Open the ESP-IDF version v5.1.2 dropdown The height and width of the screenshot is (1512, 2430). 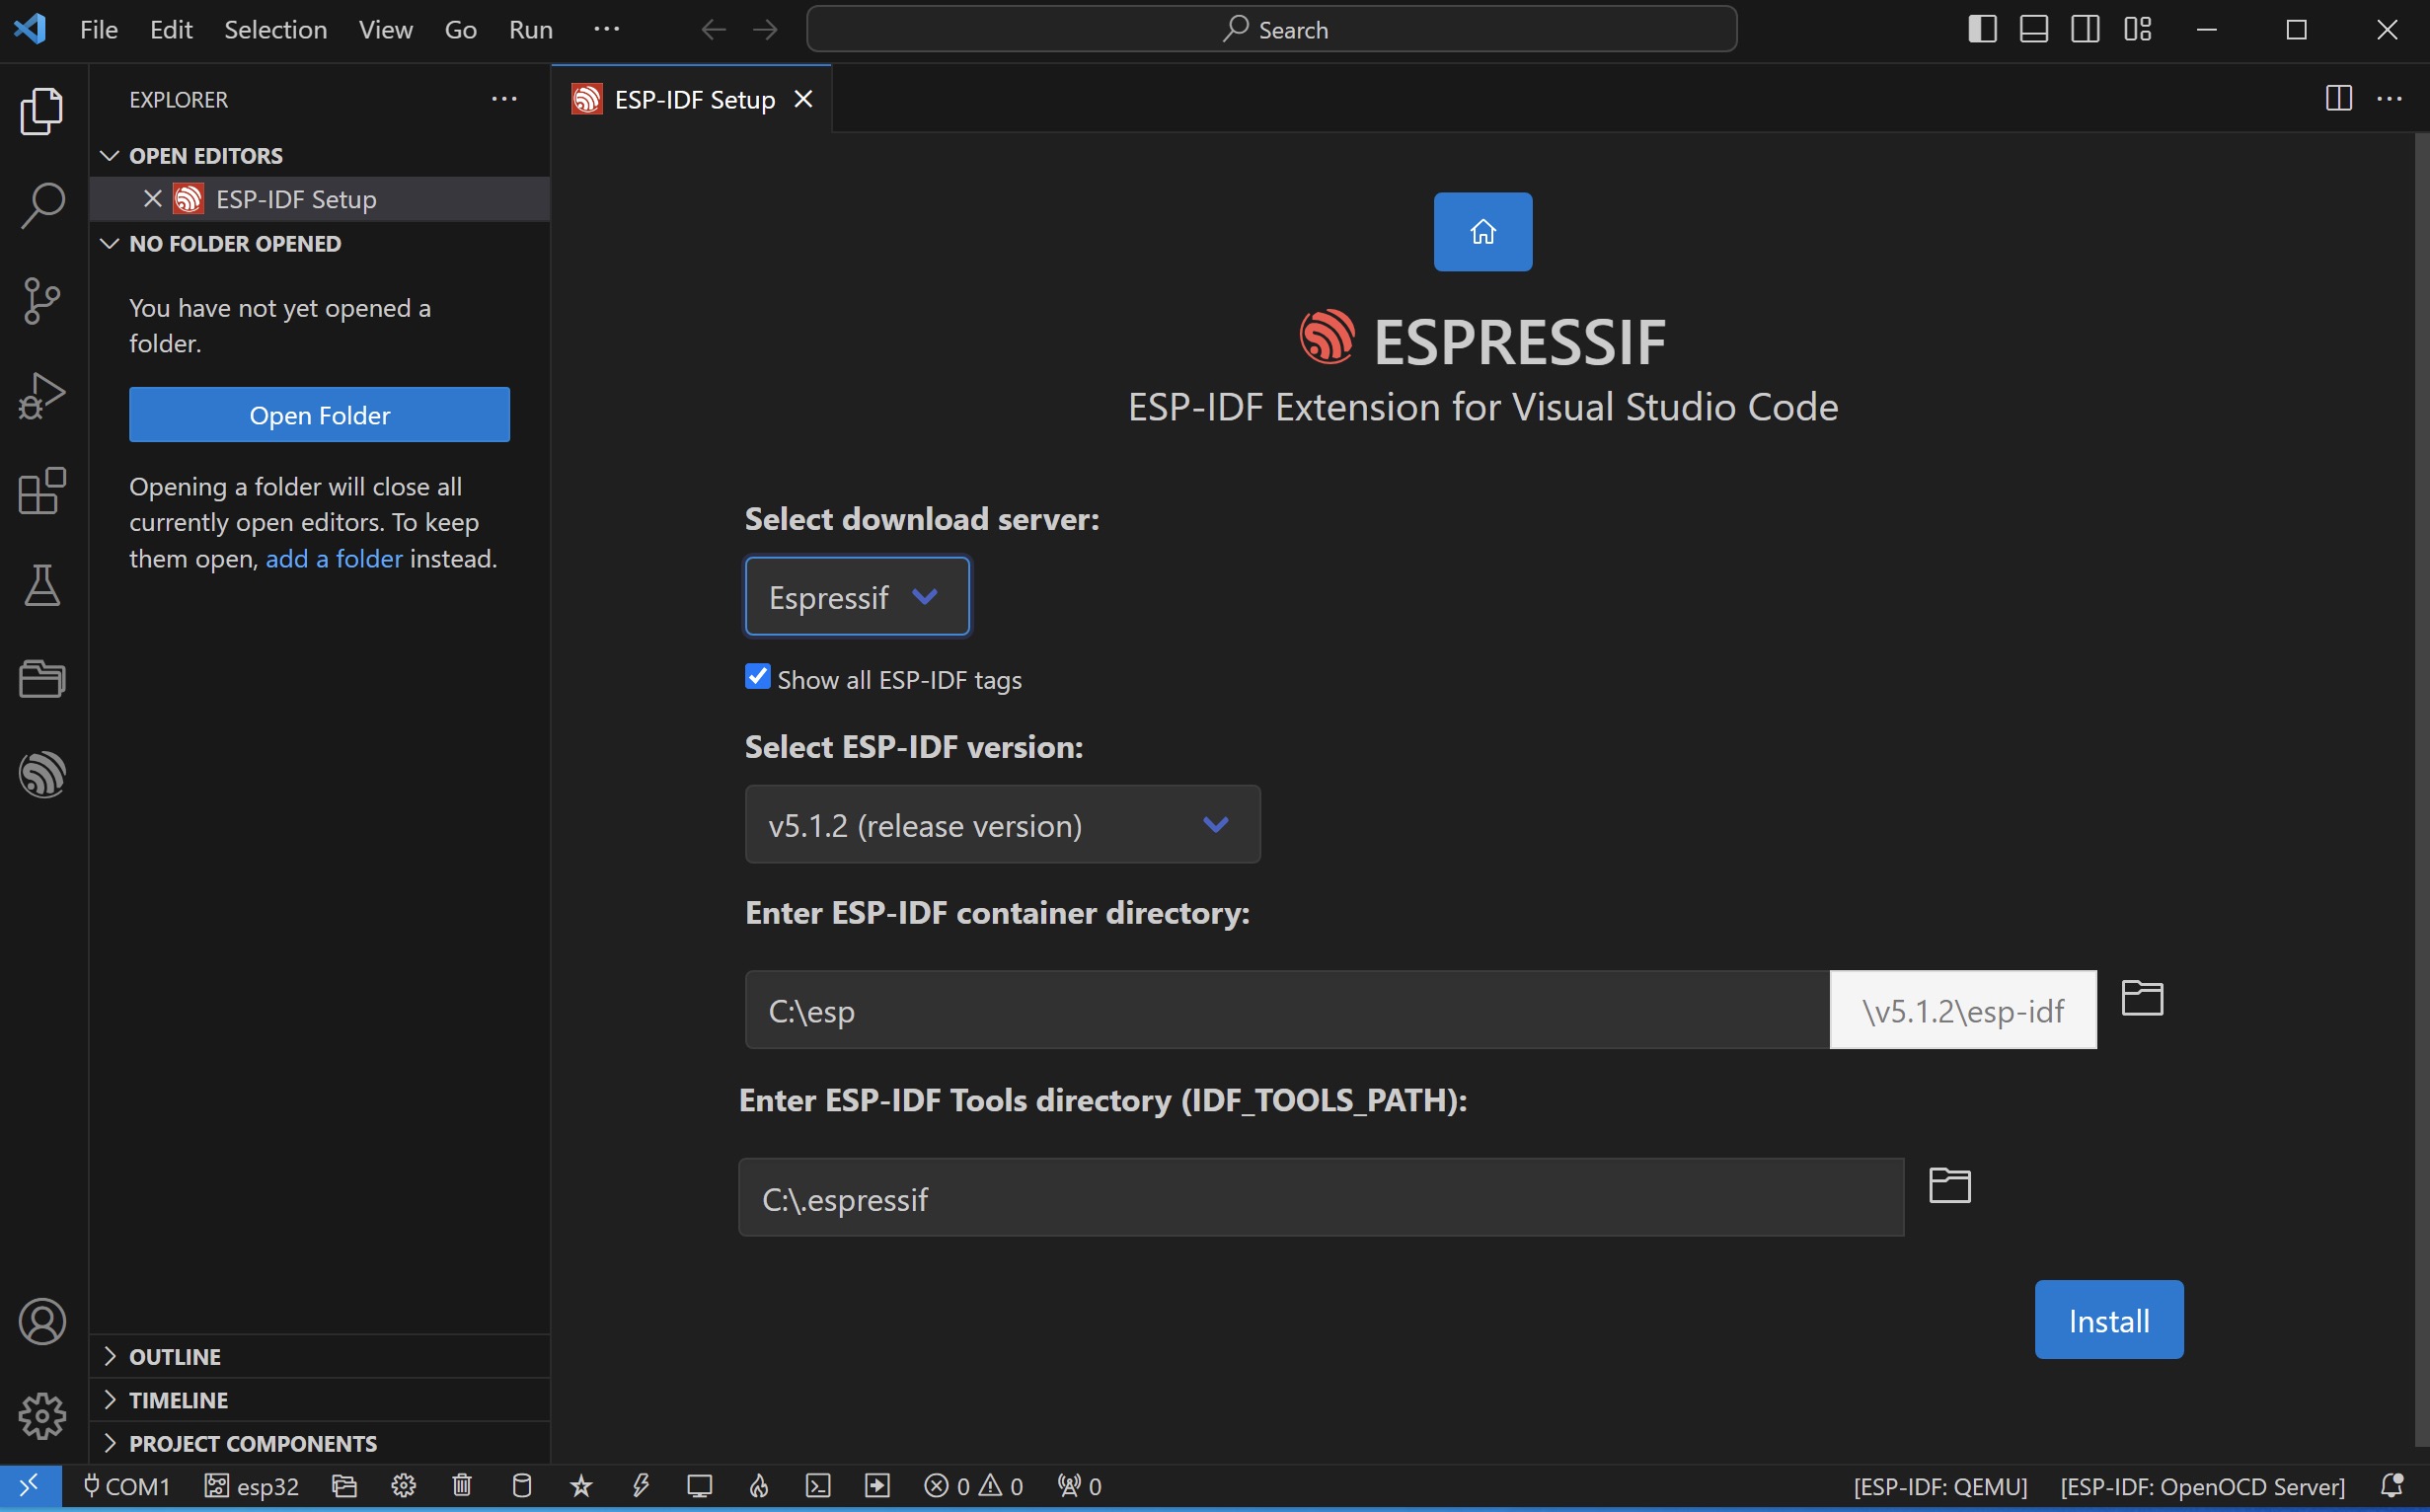[x=1002, y=824]
